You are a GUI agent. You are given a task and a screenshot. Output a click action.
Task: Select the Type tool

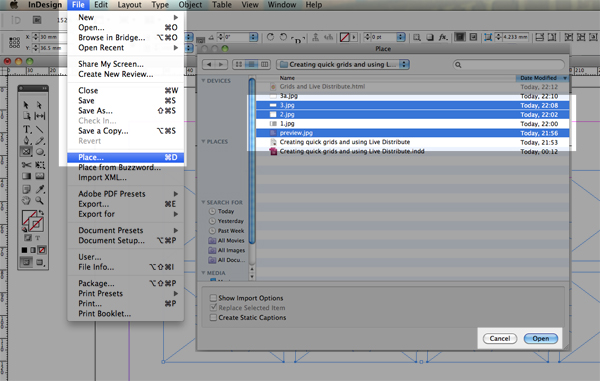[26, 130]
